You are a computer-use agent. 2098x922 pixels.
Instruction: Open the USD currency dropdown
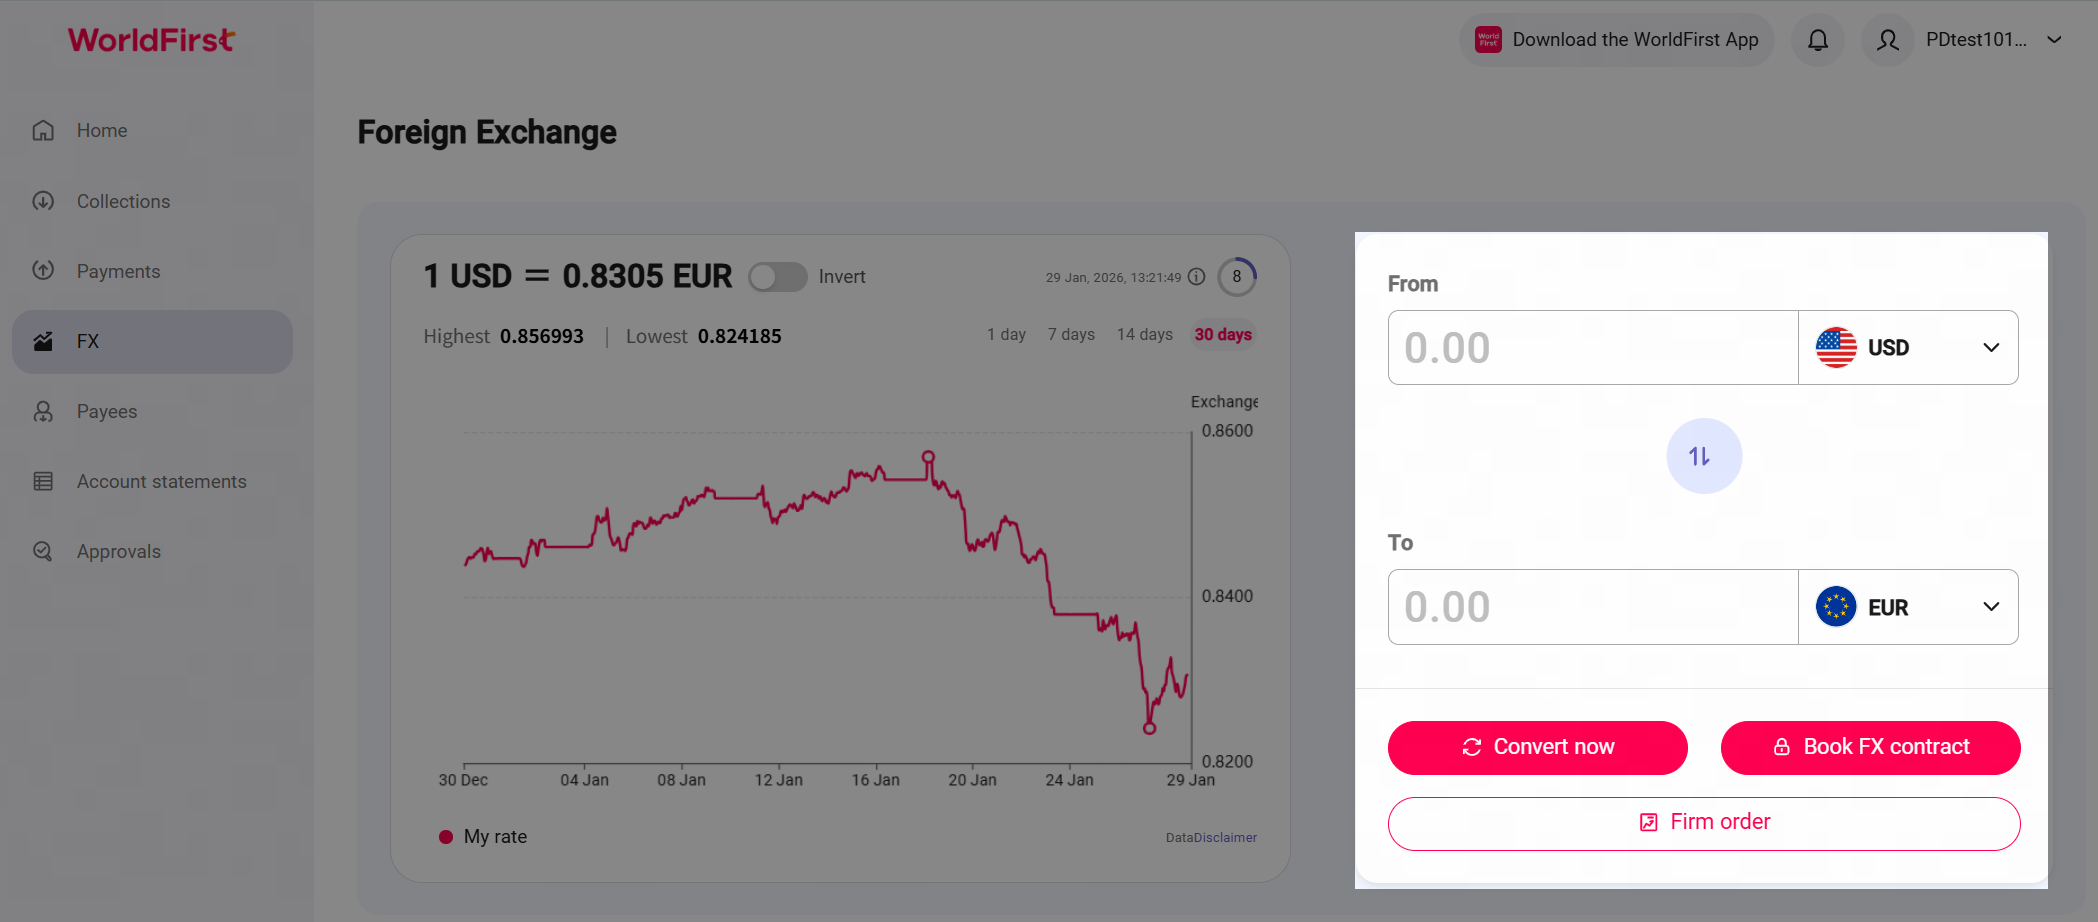click(x=1907, y=348)
